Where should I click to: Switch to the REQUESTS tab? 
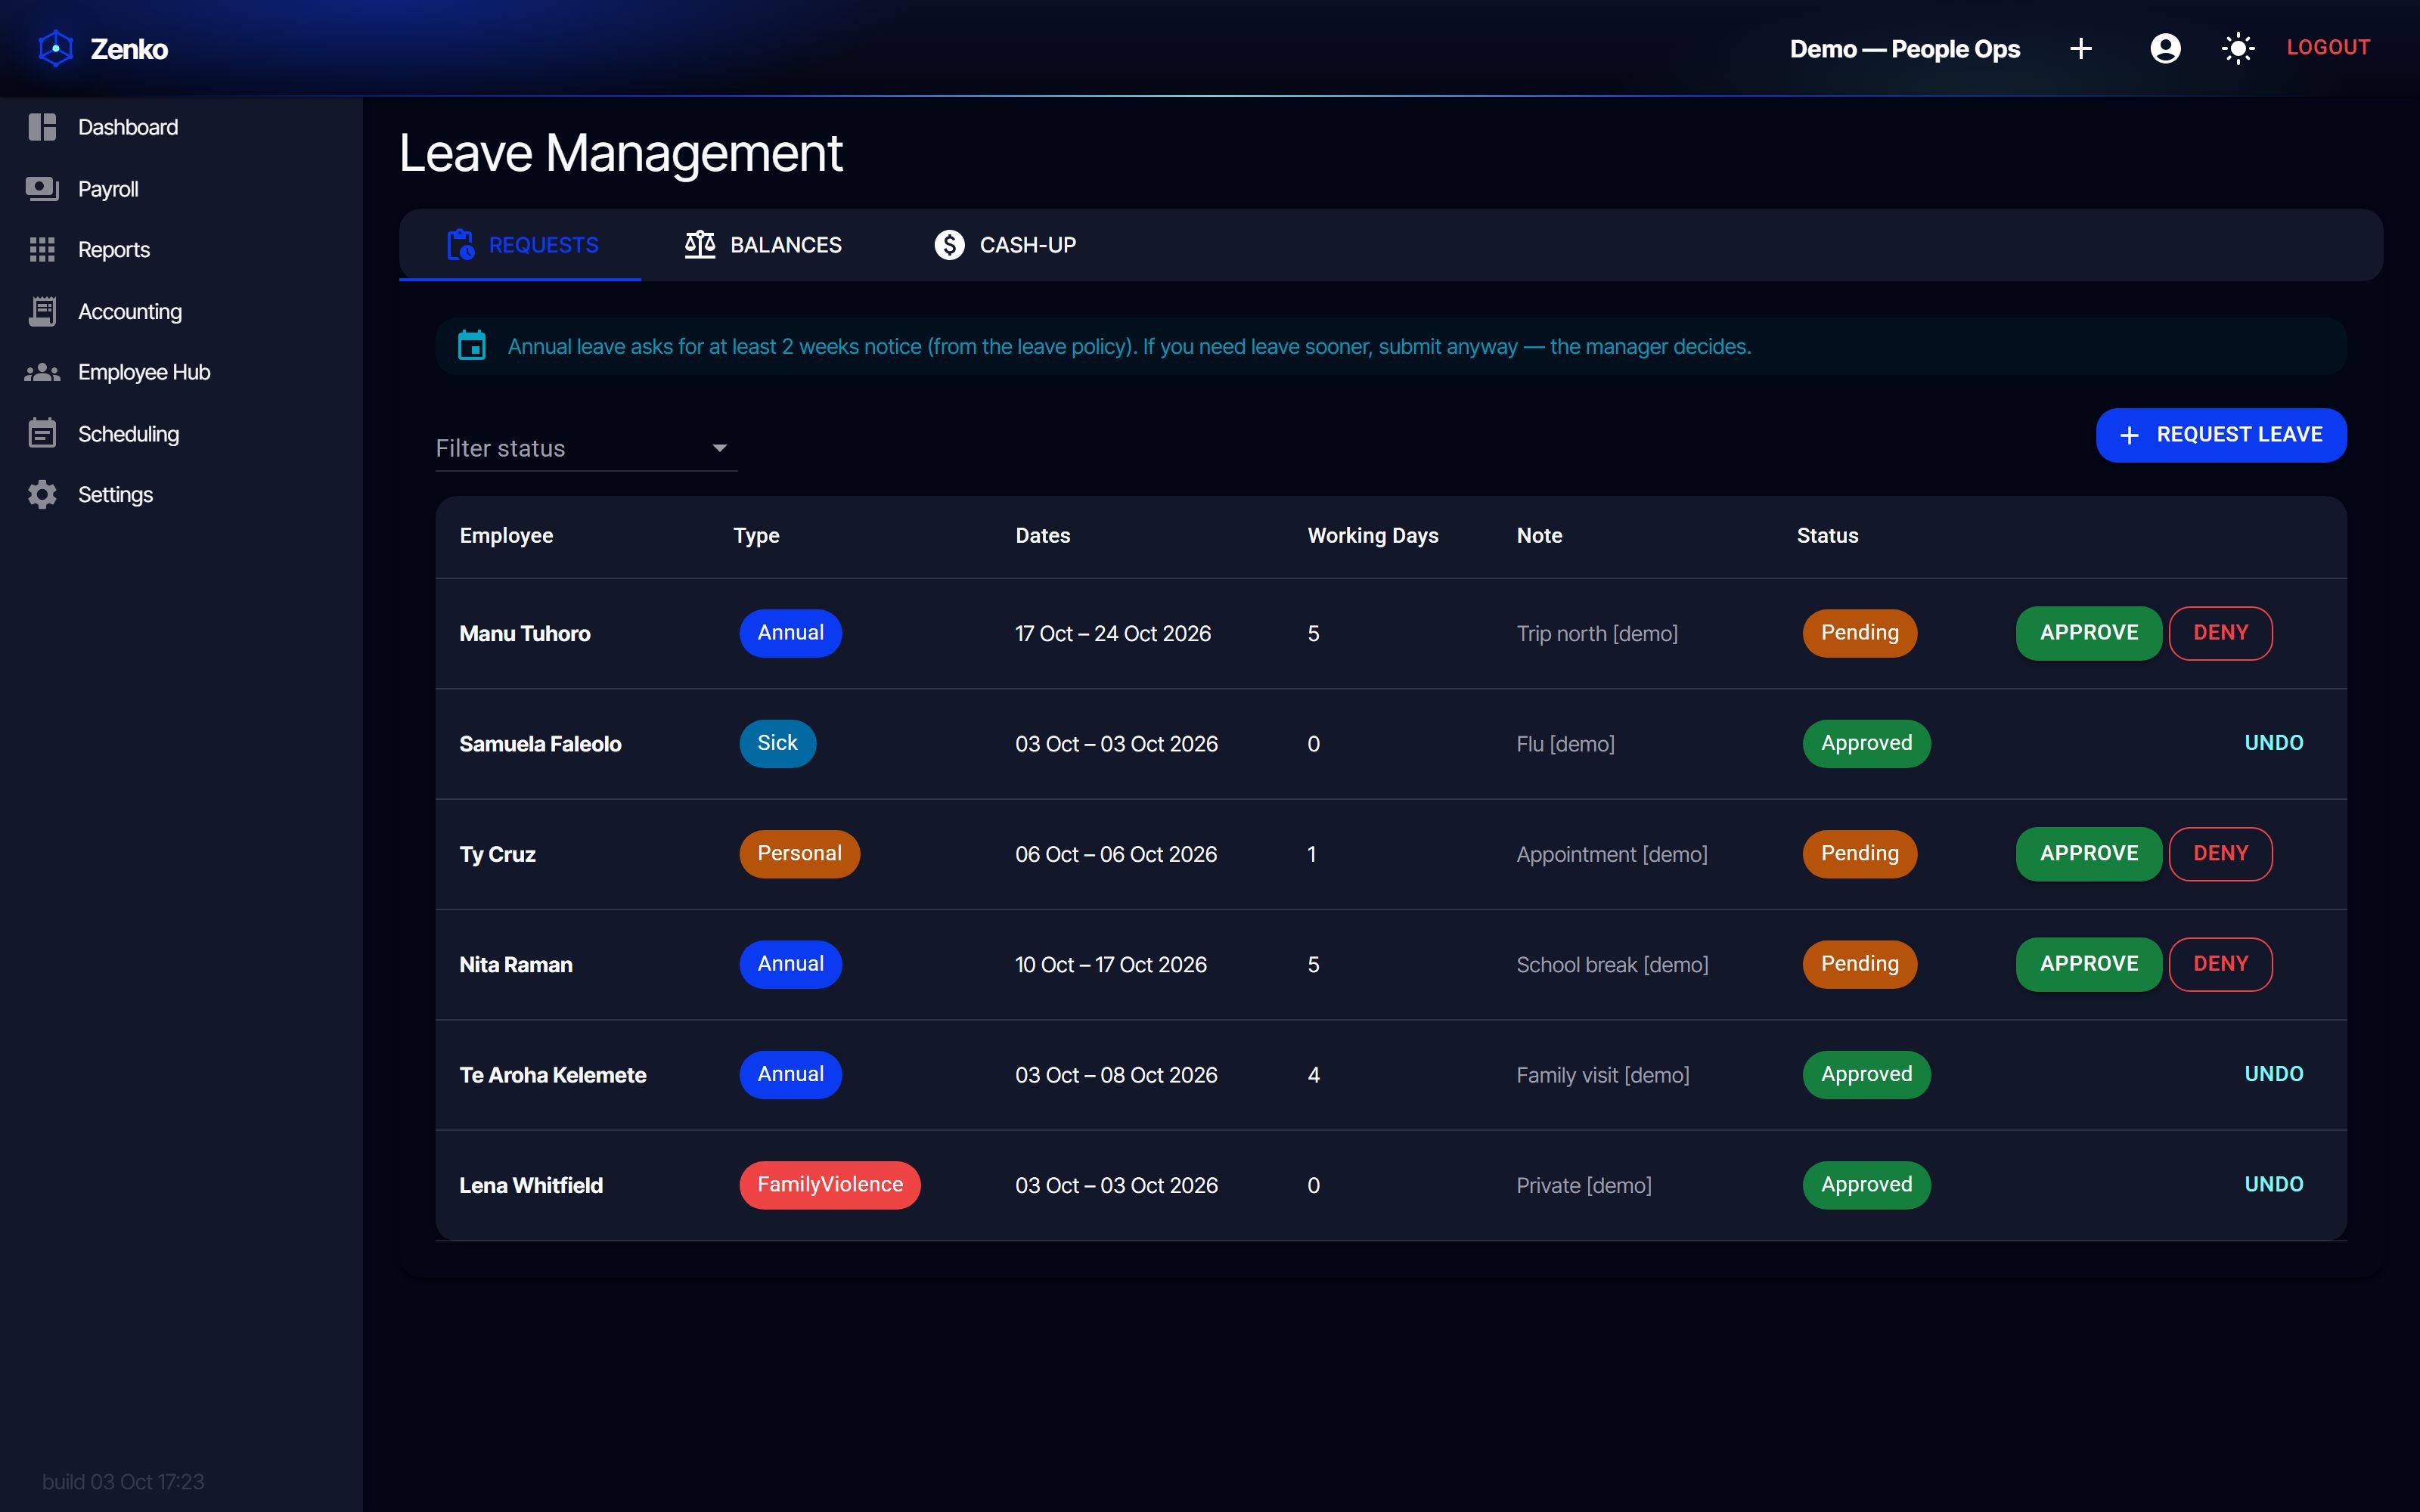(x=520, y=244)
